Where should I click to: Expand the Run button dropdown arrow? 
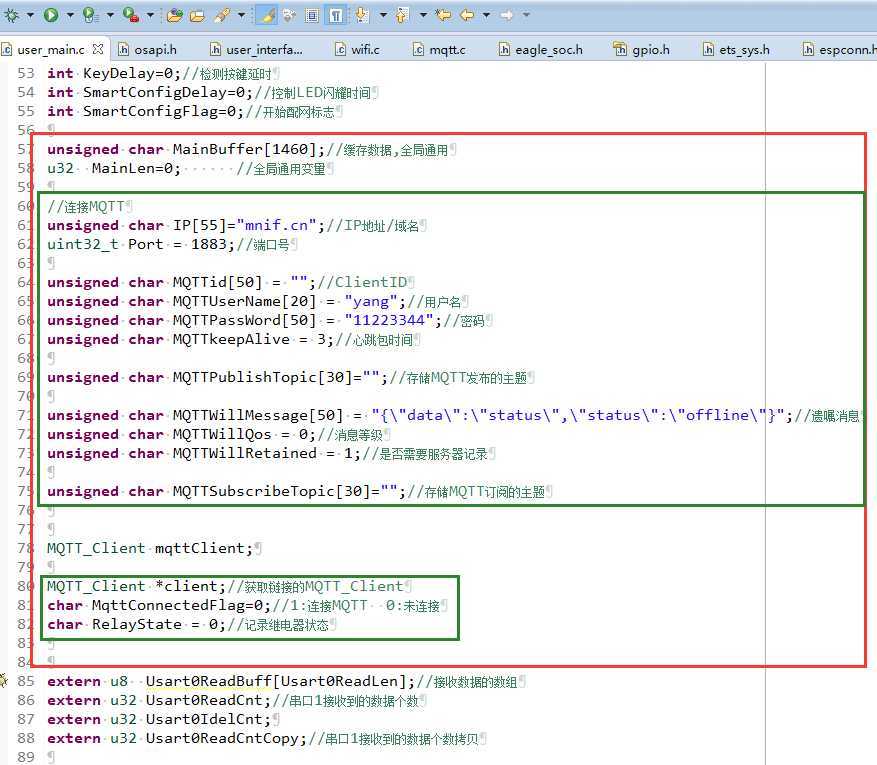tap(70, 15)
